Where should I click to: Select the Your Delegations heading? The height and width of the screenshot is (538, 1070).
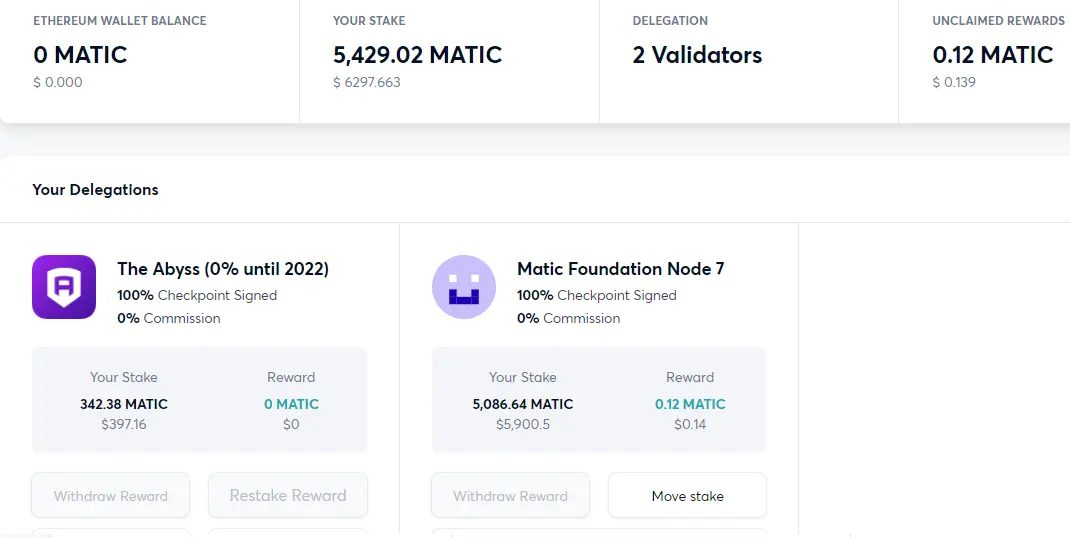96,190
